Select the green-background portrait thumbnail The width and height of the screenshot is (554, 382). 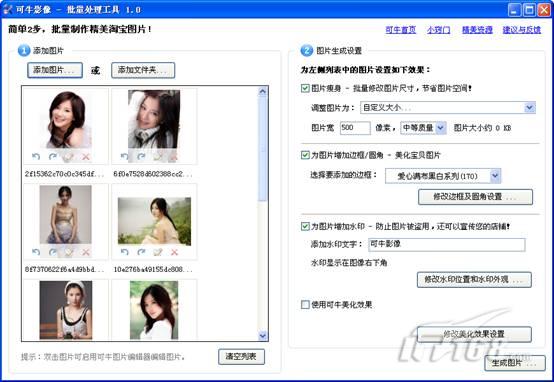coord(154,310)
